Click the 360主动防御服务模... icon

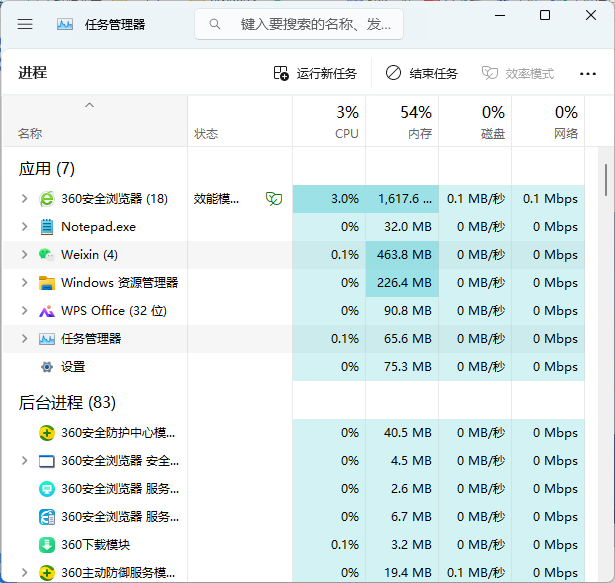pyautogui.click(x=47, y=573)
